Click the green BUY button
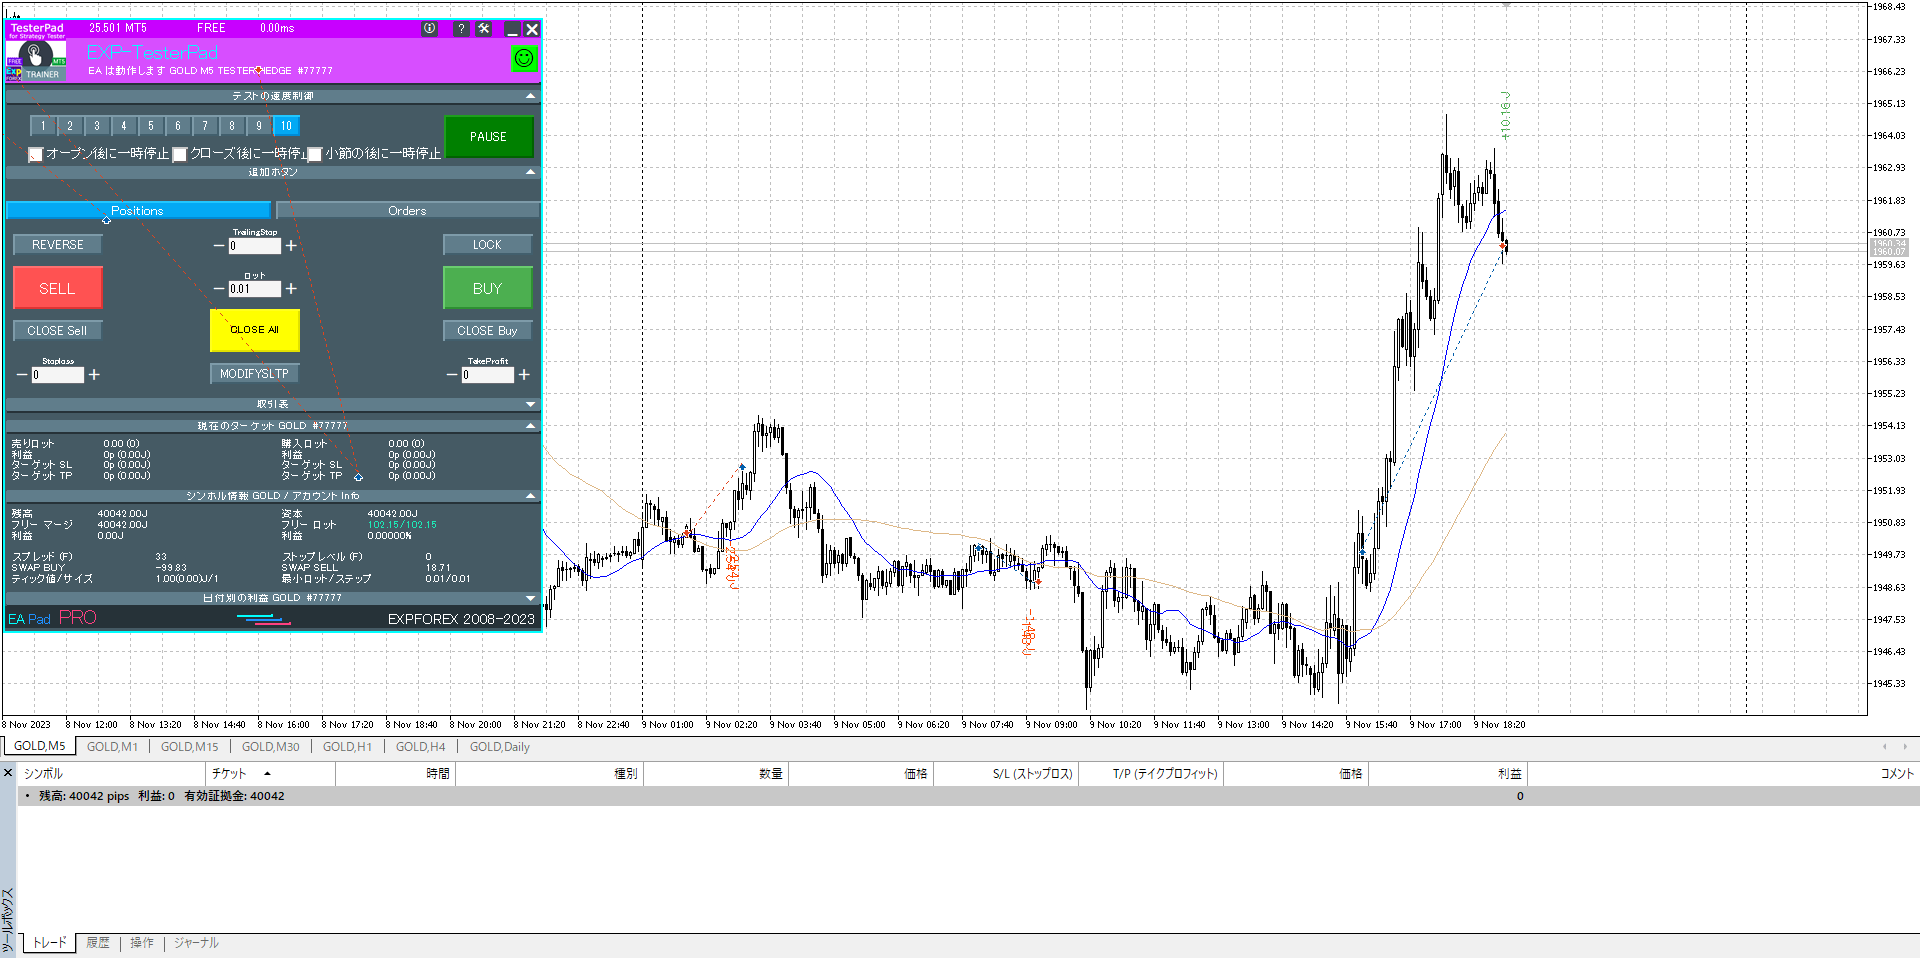The image size is (1920, 958). pos(487,288)
